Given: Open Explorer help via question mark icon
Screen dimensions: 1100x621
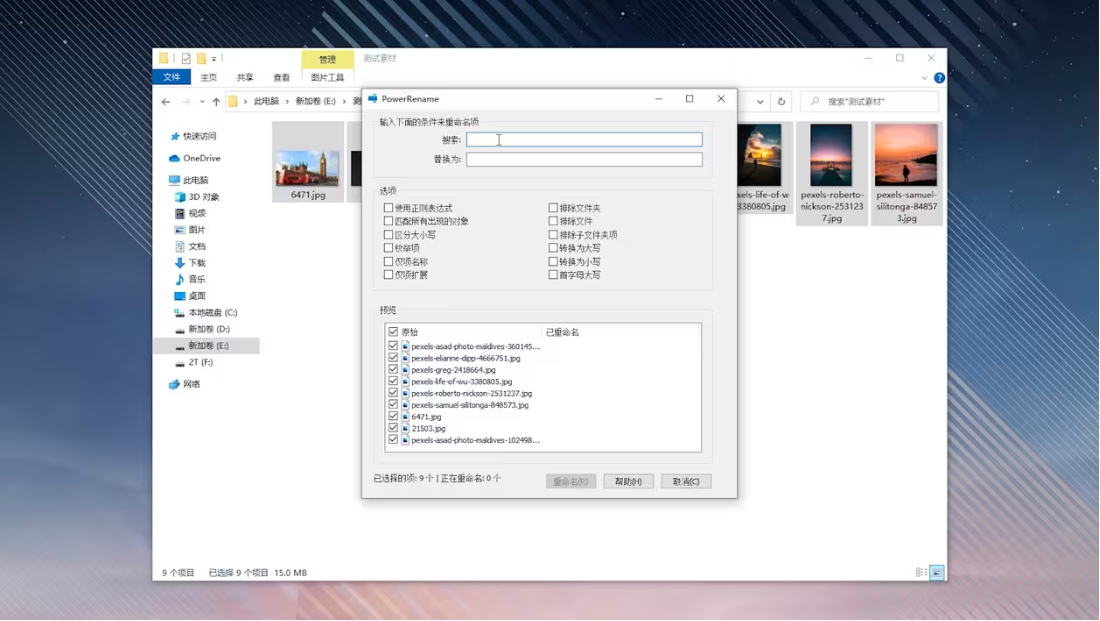Looking at the screenshot, I should coord(939,78).
